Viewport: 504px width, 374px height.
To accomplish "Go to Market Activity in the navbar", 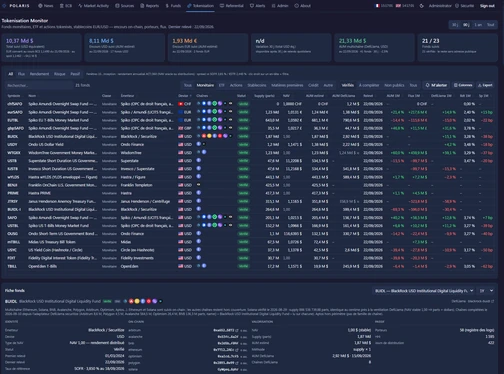I will pyautogui.click(x=94, y=6).
